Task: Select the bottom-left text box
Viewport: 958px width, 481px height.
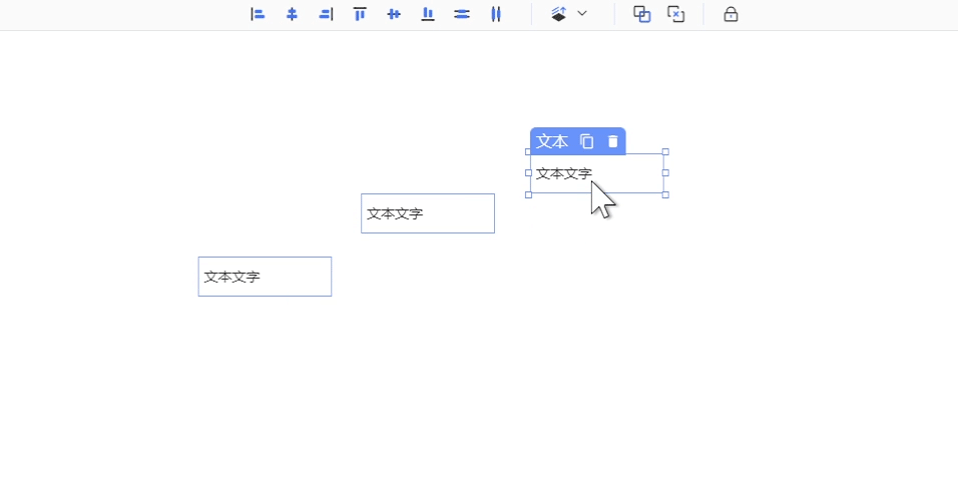Action: pos(265,277)
